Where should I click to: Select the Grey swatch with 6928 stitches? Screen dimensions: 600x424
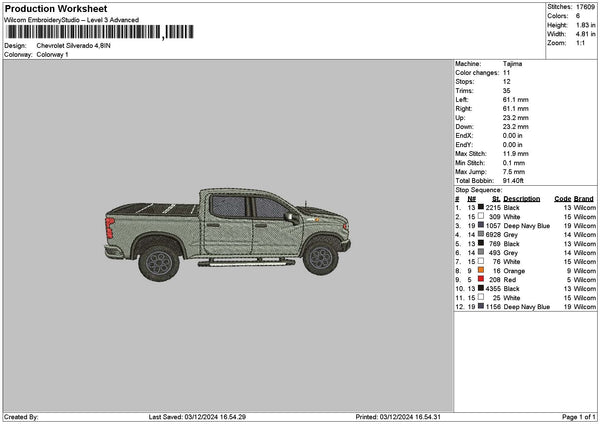[481, 235]
